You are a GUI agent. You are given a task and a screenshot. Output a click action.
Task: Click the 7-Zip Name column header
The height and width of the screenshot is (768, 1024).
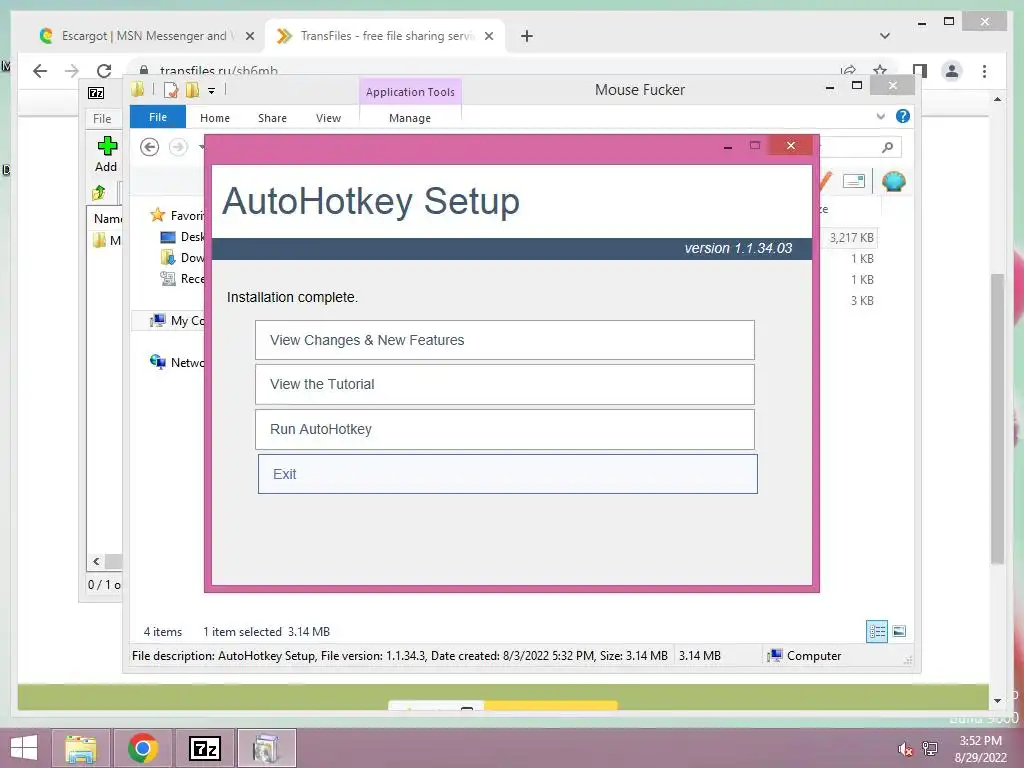pos(107,218)
